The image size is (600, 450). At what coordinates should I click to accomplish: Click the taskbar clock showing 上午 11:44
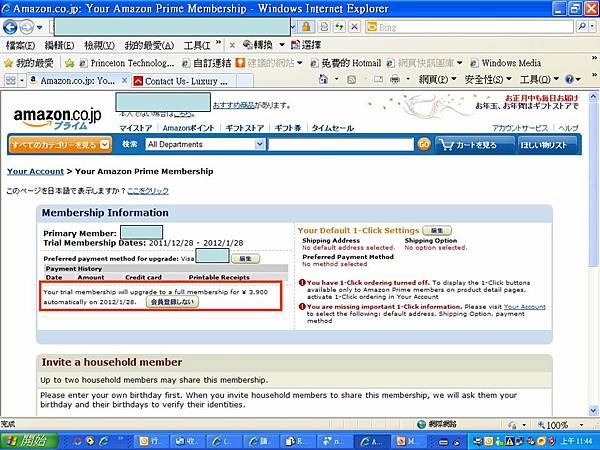point(576,441)
